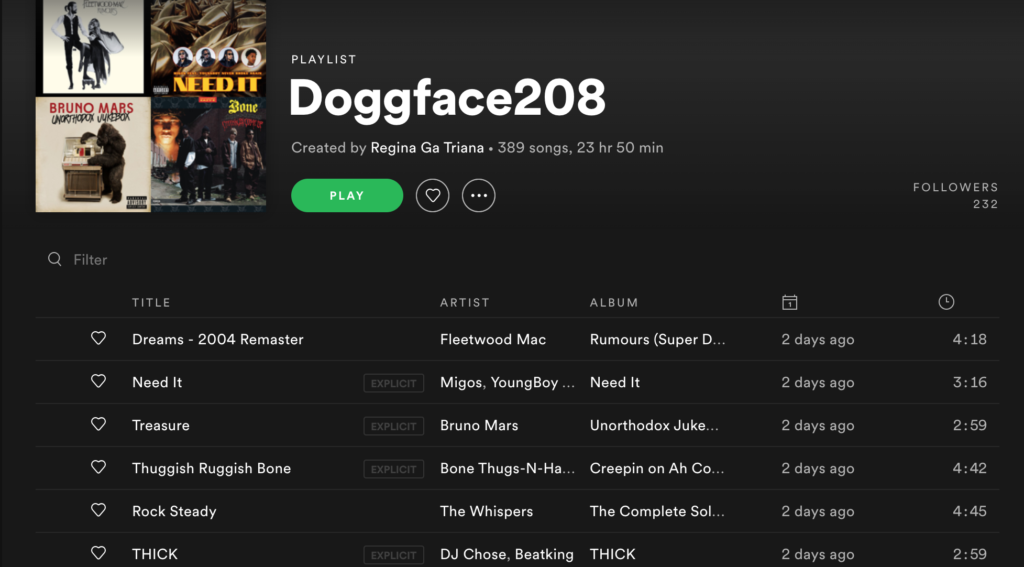Sort by the clock duration icon
The height and width of the screenshot is (567, 1024).
click(946, 302)
